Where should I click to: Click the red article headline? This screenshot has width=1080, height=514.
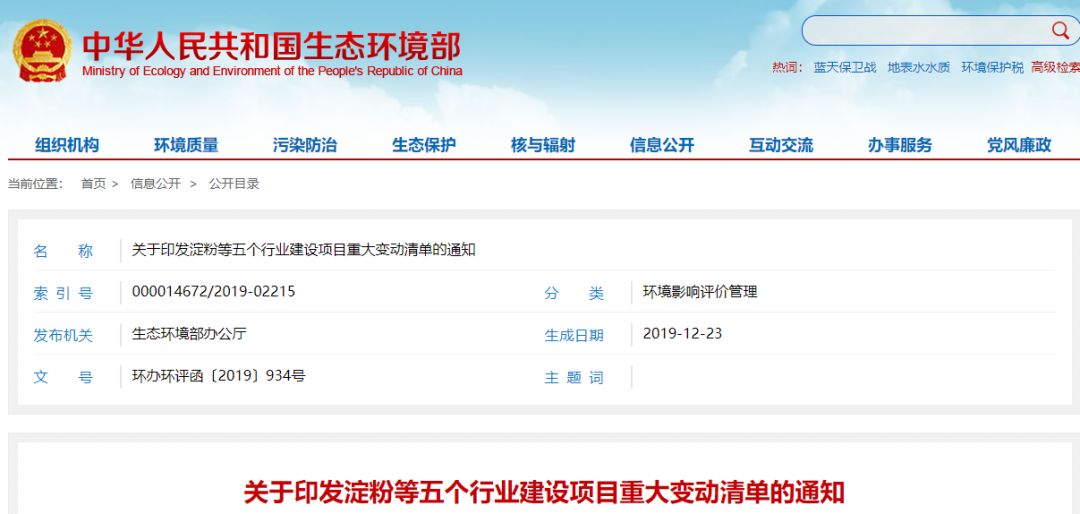point(544,493)
